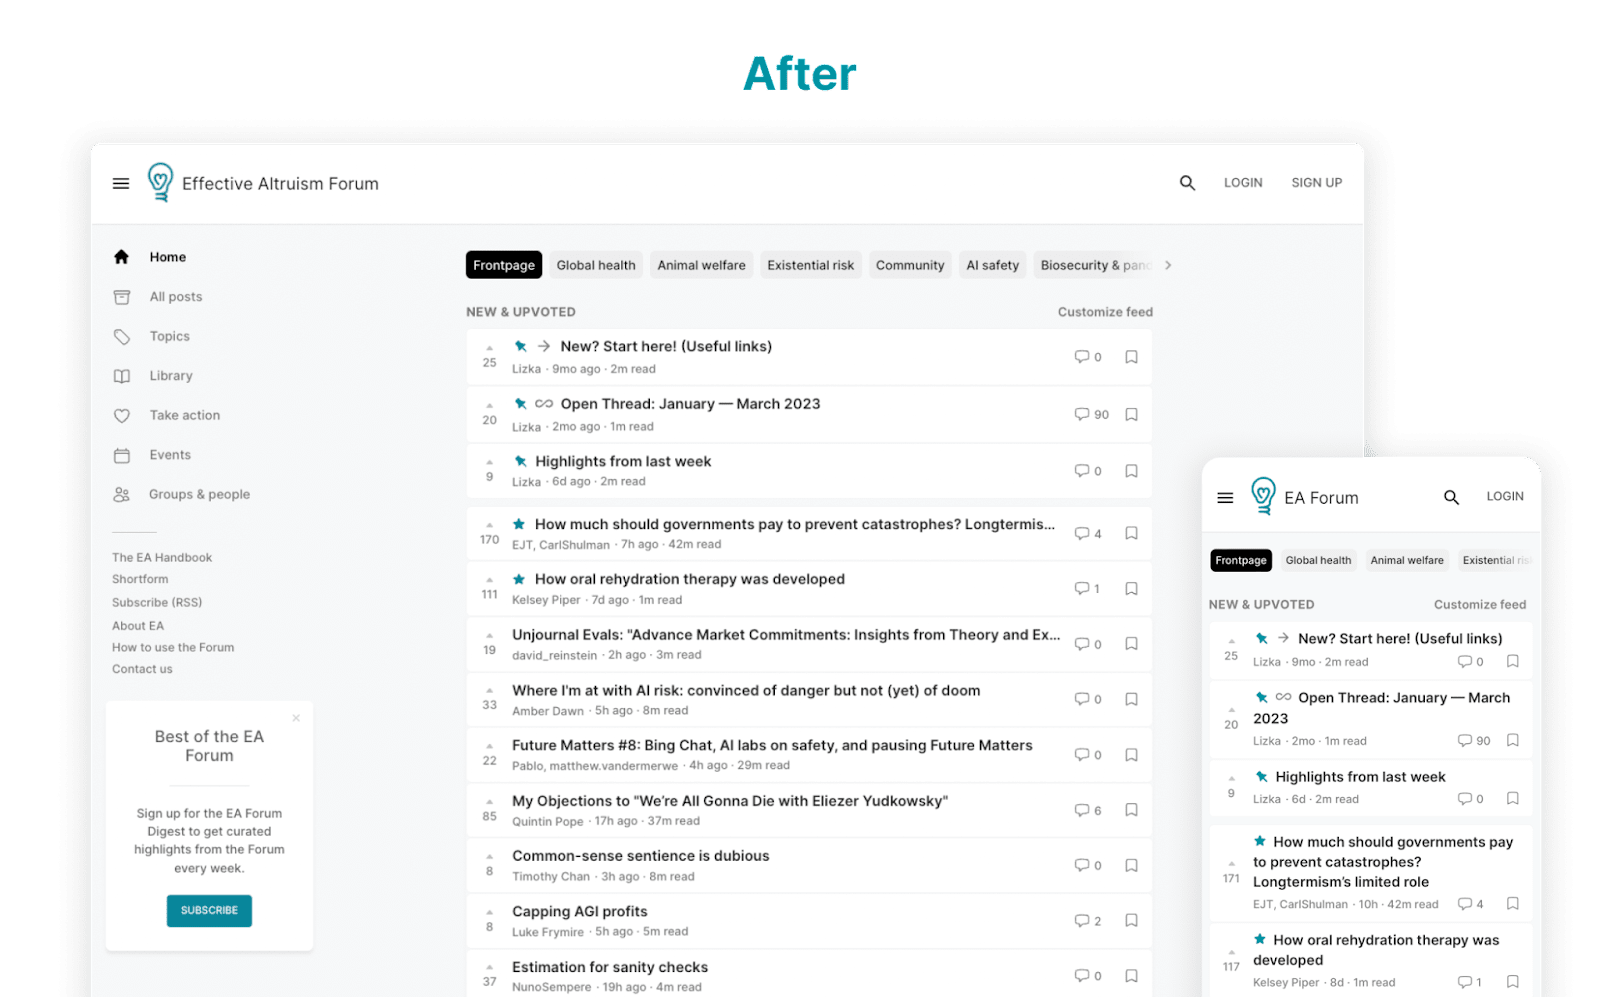The image size is (1600, 997).
Task: Click the Events calendar icon
Action: (x=121, y=455)
